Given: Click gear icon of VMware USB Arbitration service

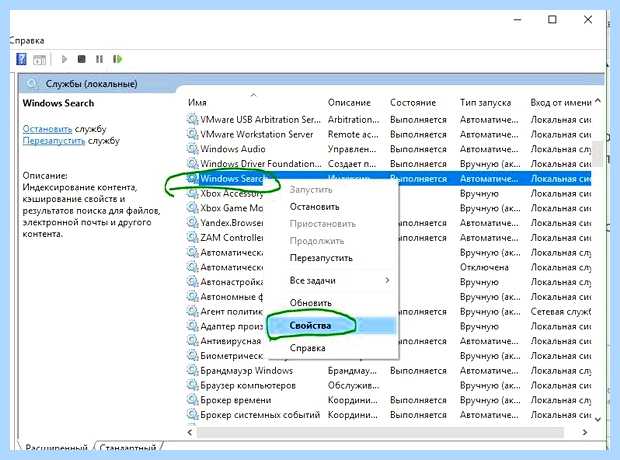Looking at the screenshot, I should pyautogui.click(x=192, y=119).
